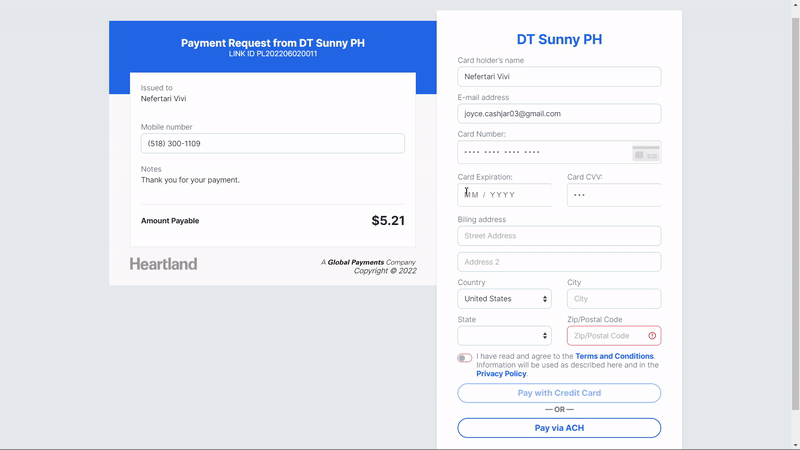Open the Privacy Policy link
This screenshot has width=800, height=450.
pyautogui.click(x=501, y=374)
